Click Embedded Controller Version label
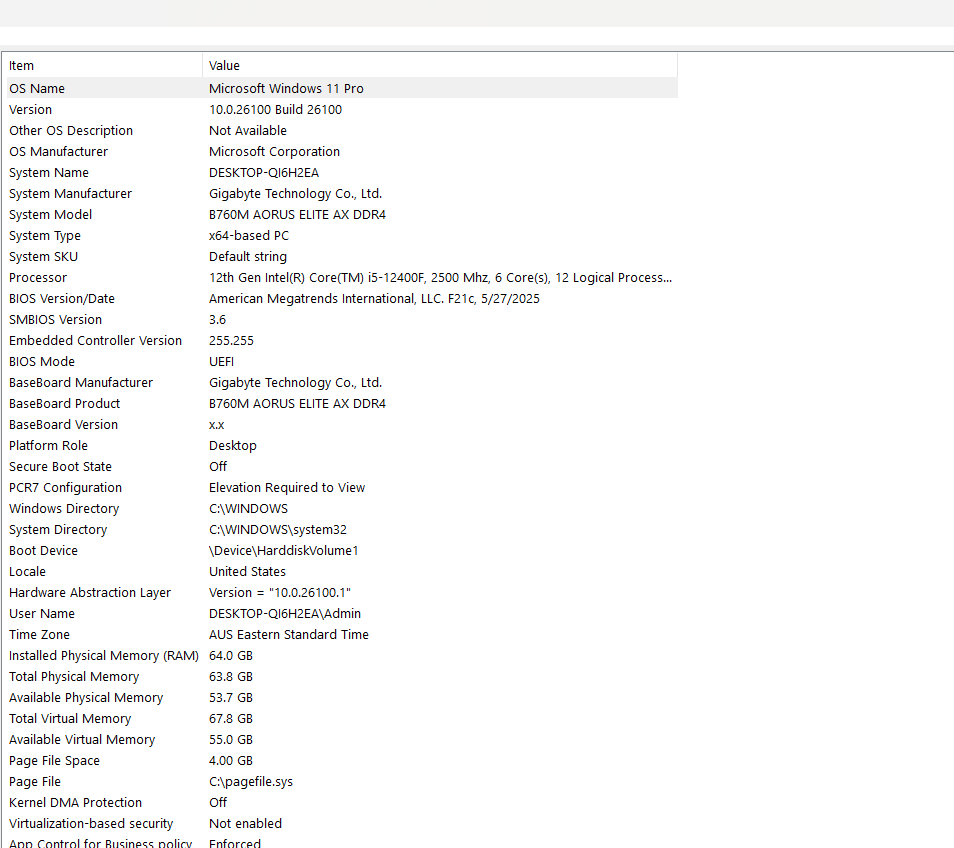 (x=96, y=340)
